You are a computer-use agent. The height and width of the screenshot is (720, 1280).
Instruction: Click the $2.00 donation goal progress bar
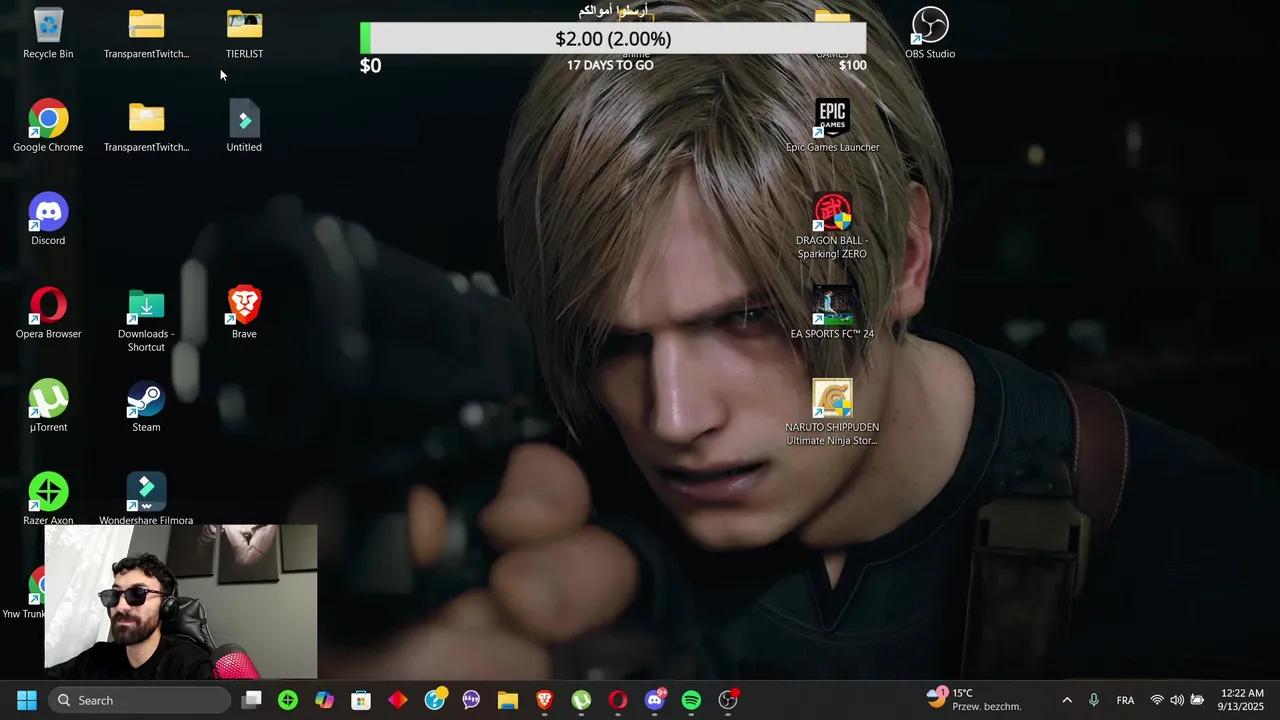pyautogui.click(x=613, y=39)
